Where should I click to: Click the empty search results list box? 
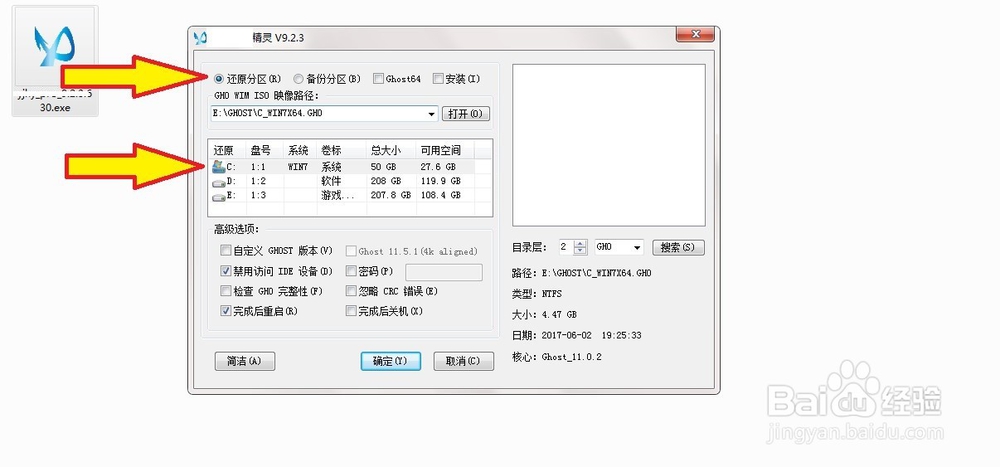[x=609, y=145]
